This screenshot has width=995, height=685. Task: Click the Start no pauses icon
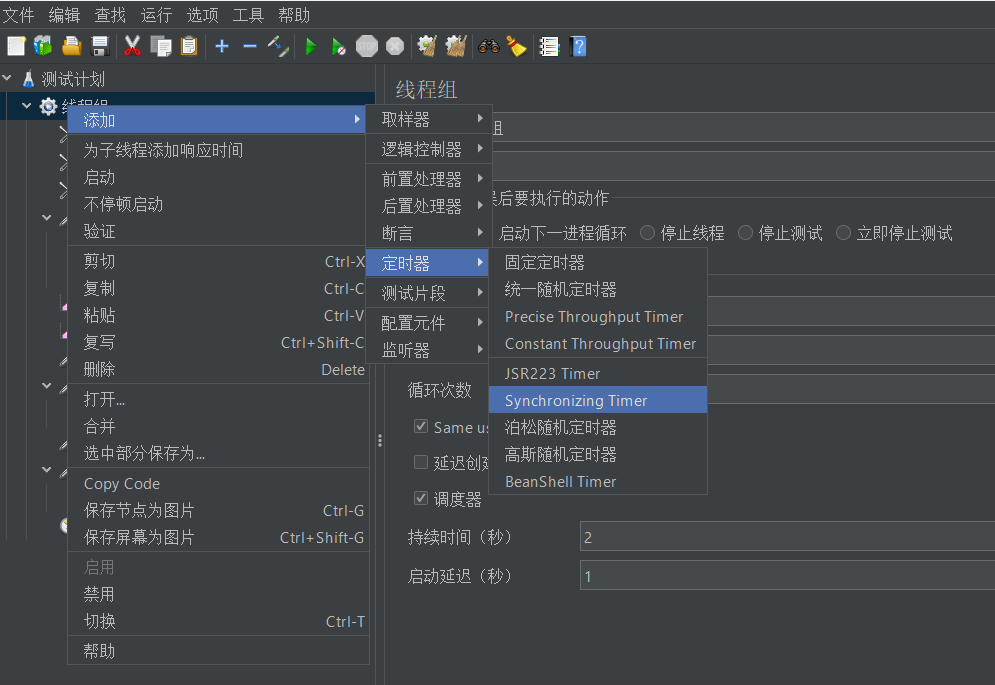339,46
